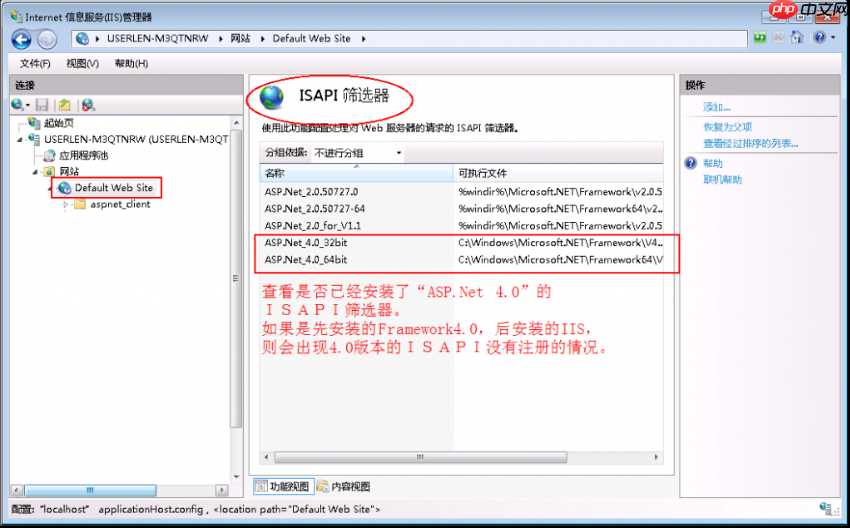Click the filter list horizontal scrollbar thumb

coord(421,457)
